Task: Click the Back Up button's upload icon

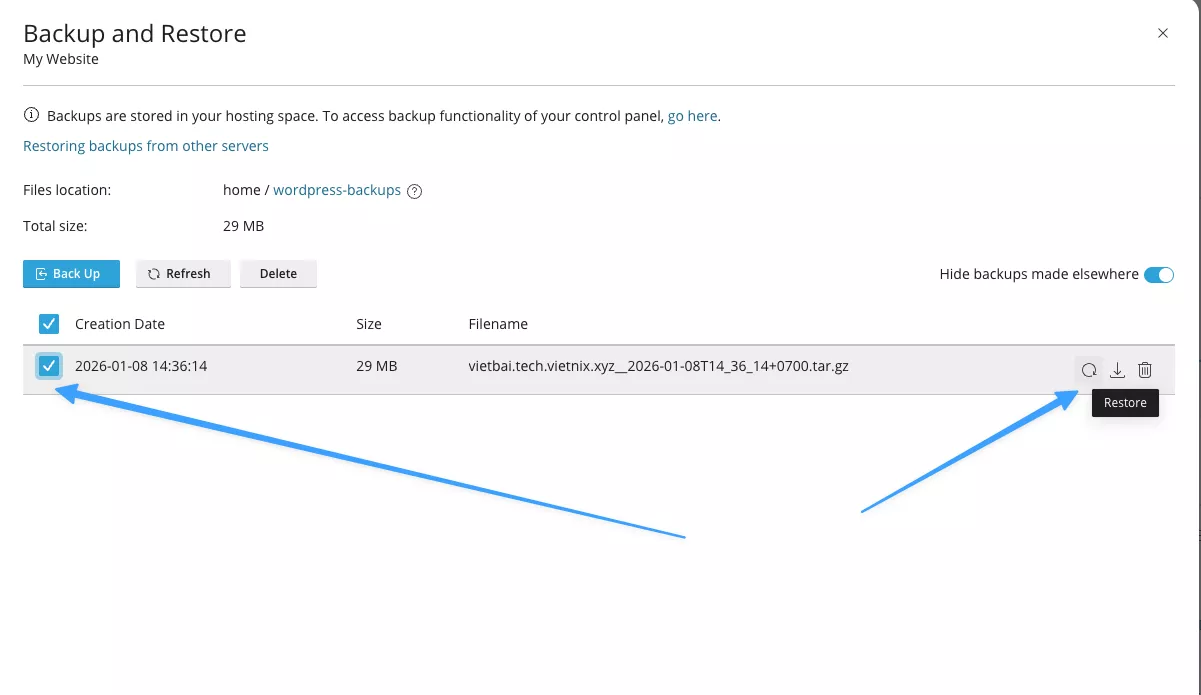Action: click(41, 273)
